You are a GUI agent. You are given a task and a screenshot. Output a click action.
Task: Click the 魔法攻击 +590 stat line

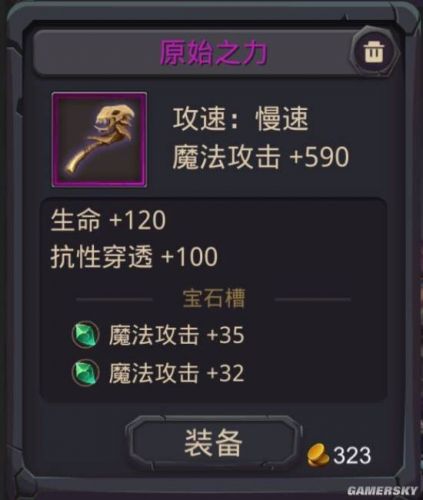coord(261,157)
